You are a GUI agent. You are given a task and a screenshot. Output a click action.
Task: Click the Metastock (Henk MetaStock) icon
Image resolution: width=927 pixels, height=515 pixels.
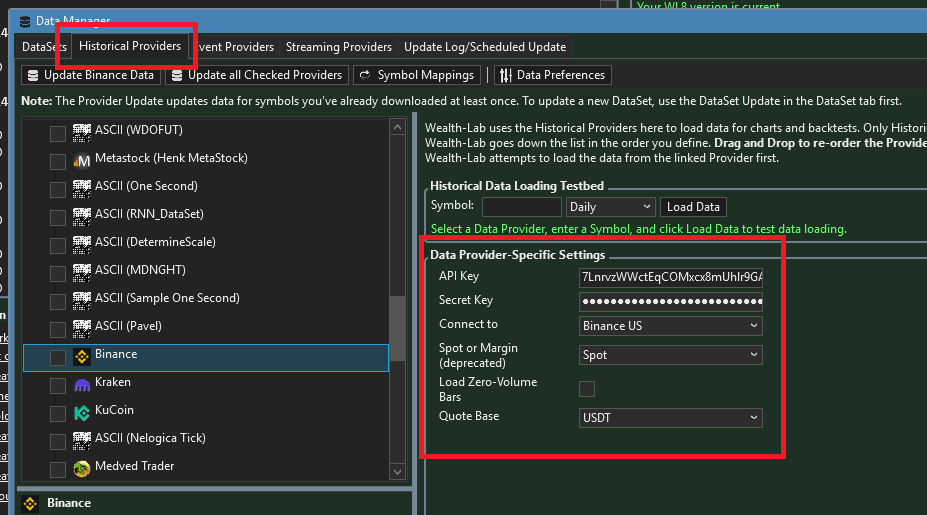pos(82,161)
